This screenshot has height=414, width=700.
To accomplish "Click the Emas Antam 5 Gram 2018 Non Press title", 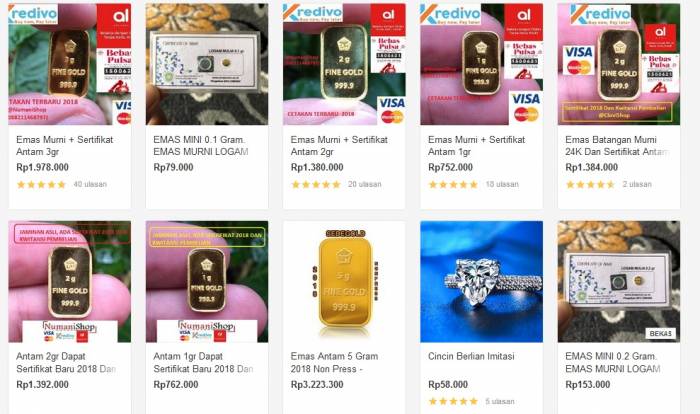I will click(334, 363).
